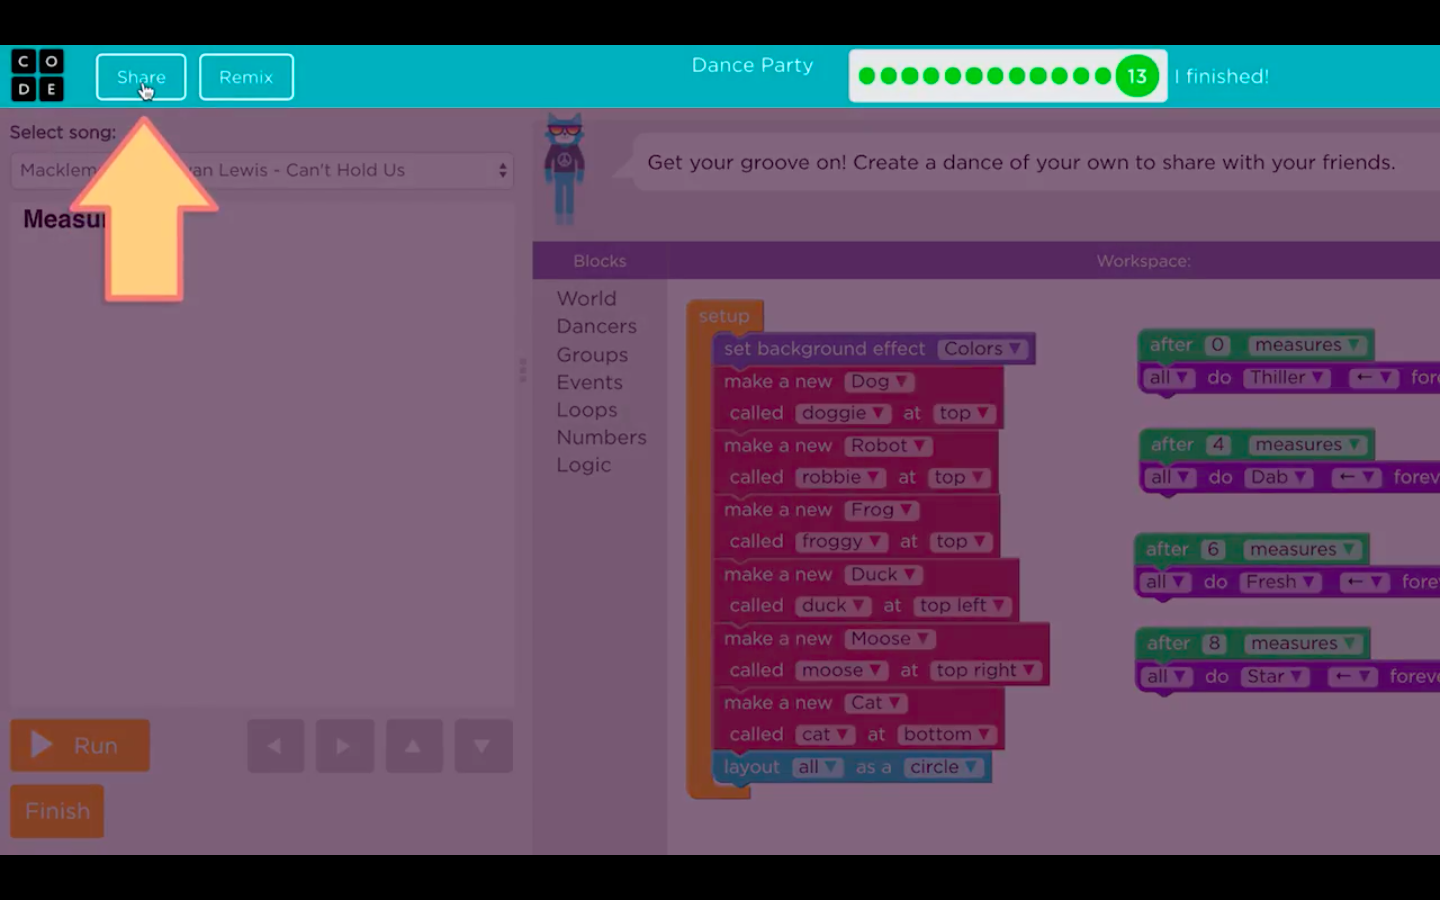Viewport: 1440px width, 900px height.
Task: Open the Select song dropdown
Action: coord(262,170)
